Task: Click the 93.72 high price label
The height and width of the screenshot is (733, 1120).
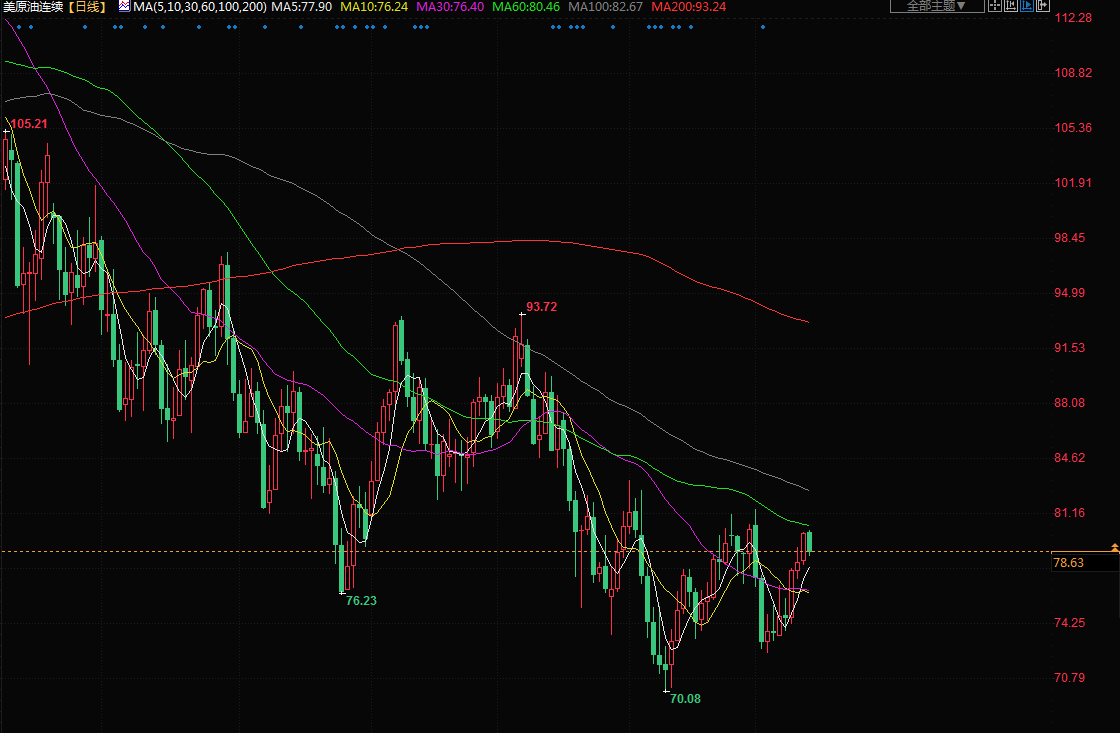Action: click(x=541, y=307)
